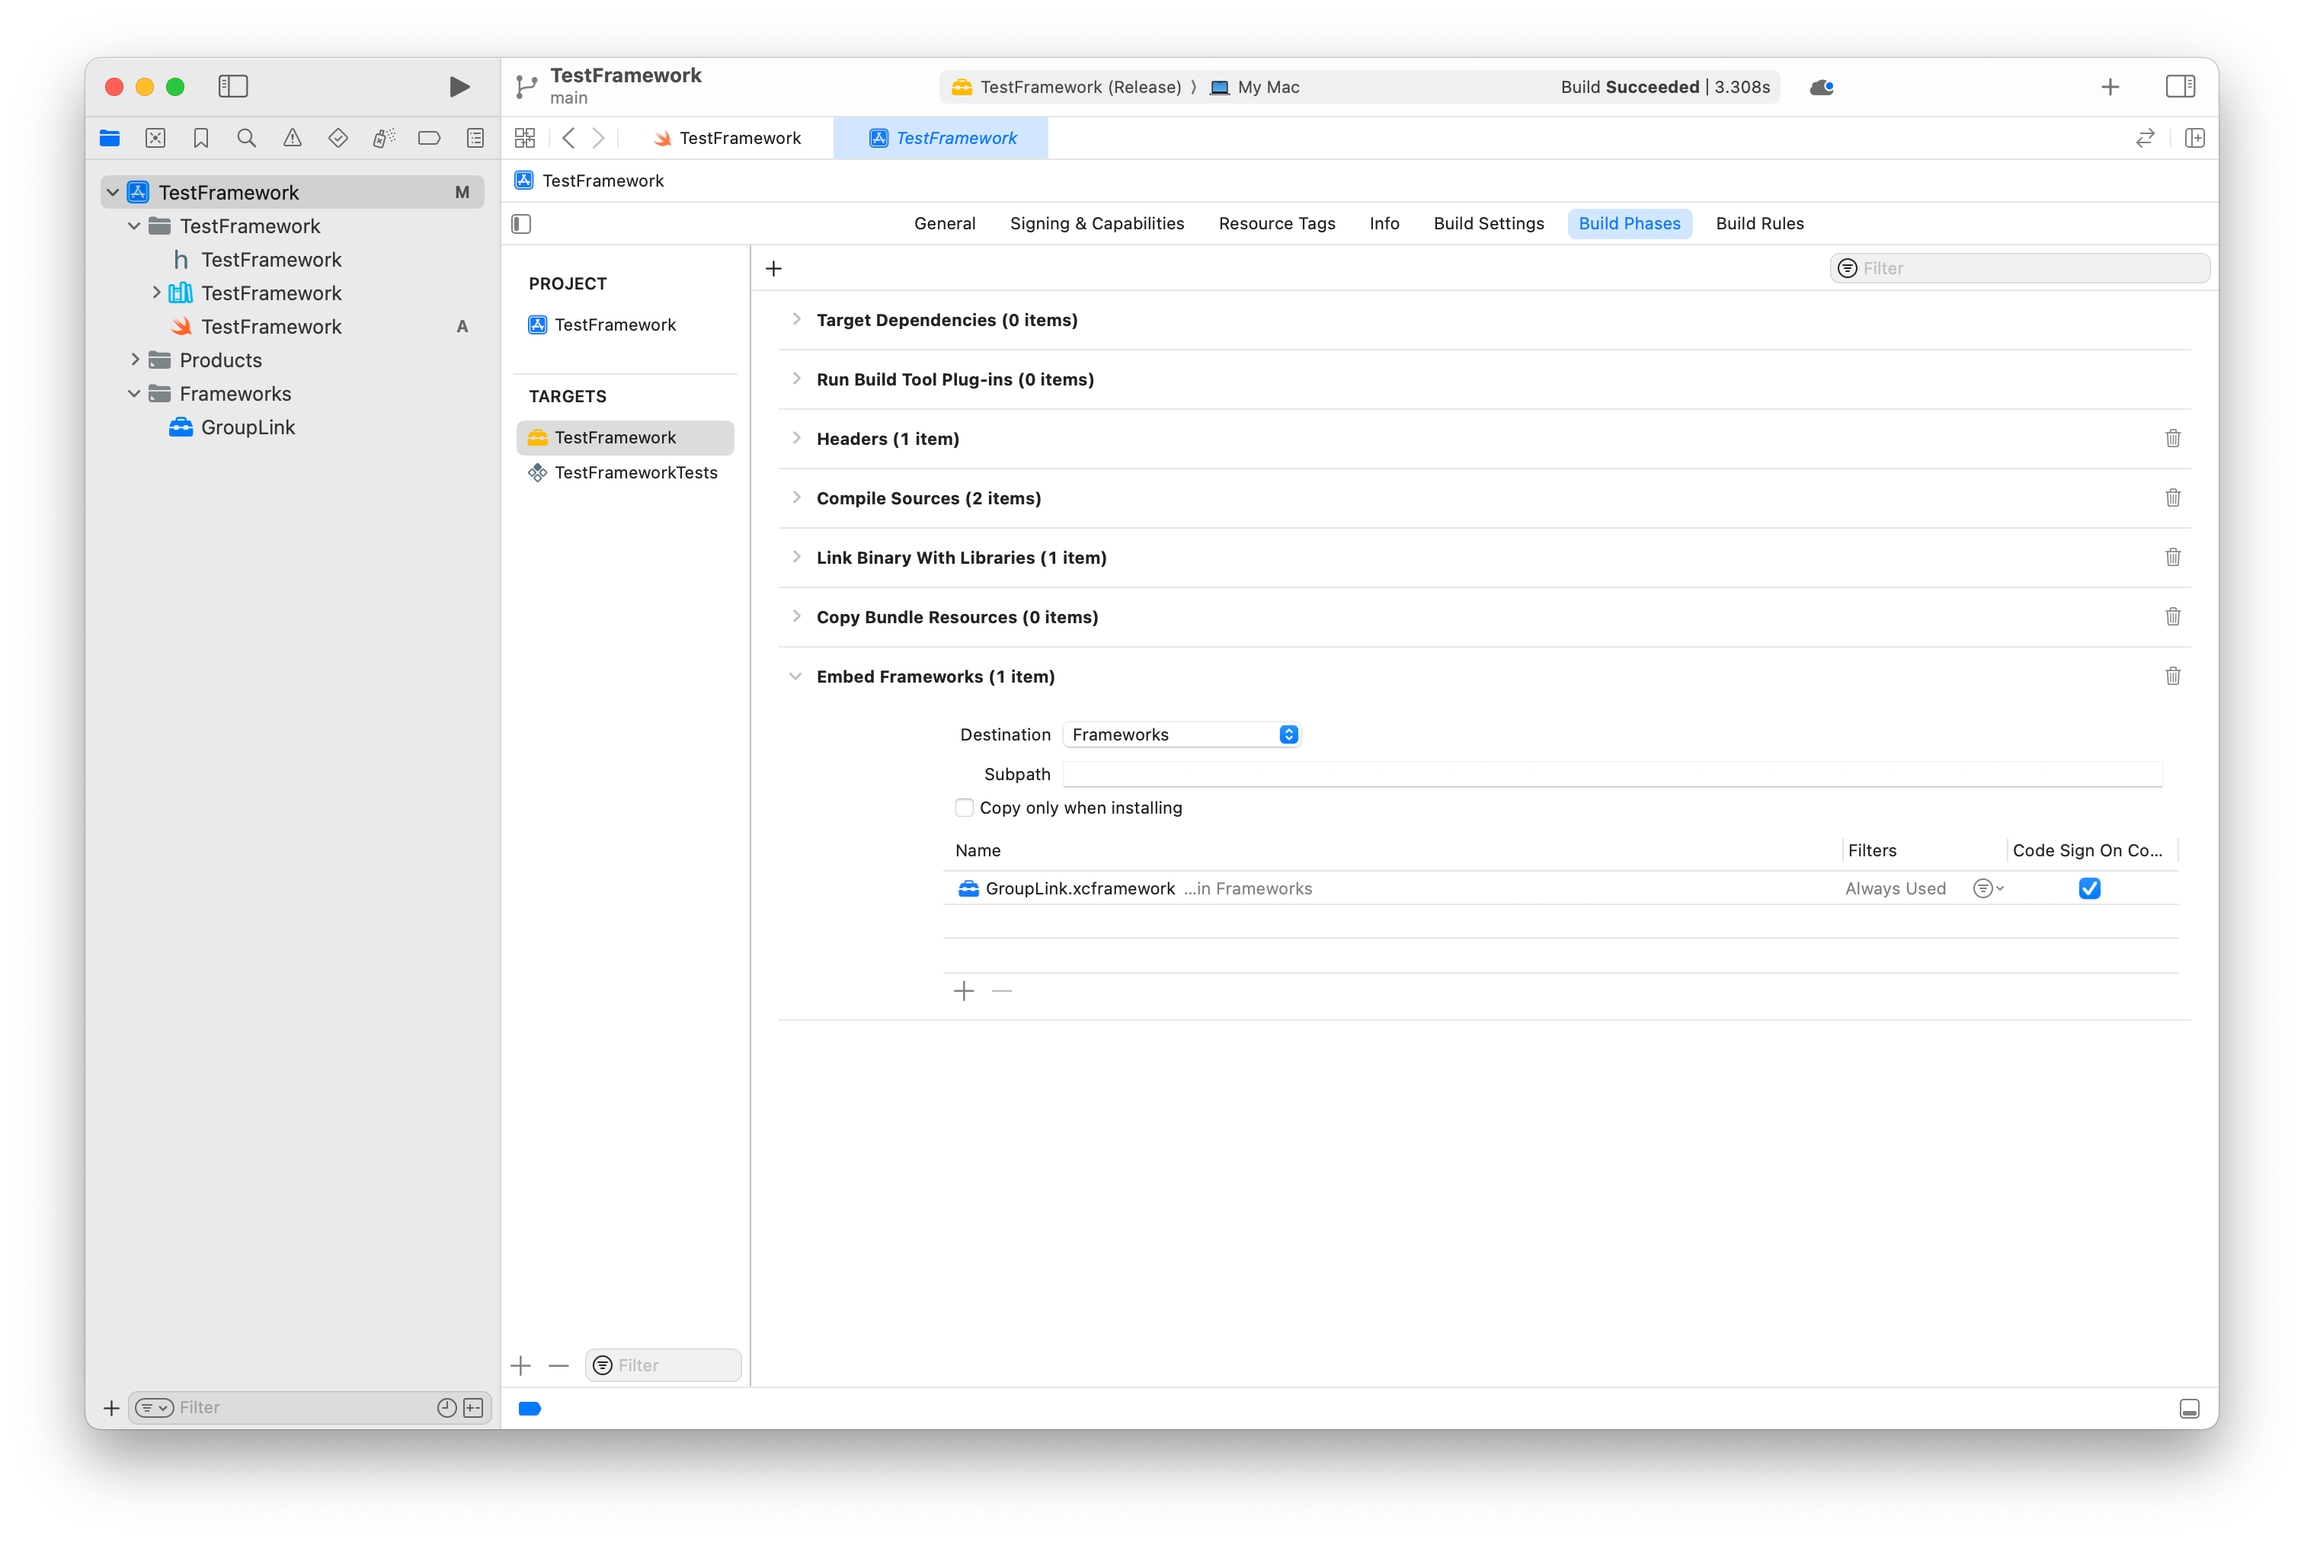Open the Test navigator diamond icon
Screen dimensions: 2304x1542
(x=338, y=138)
